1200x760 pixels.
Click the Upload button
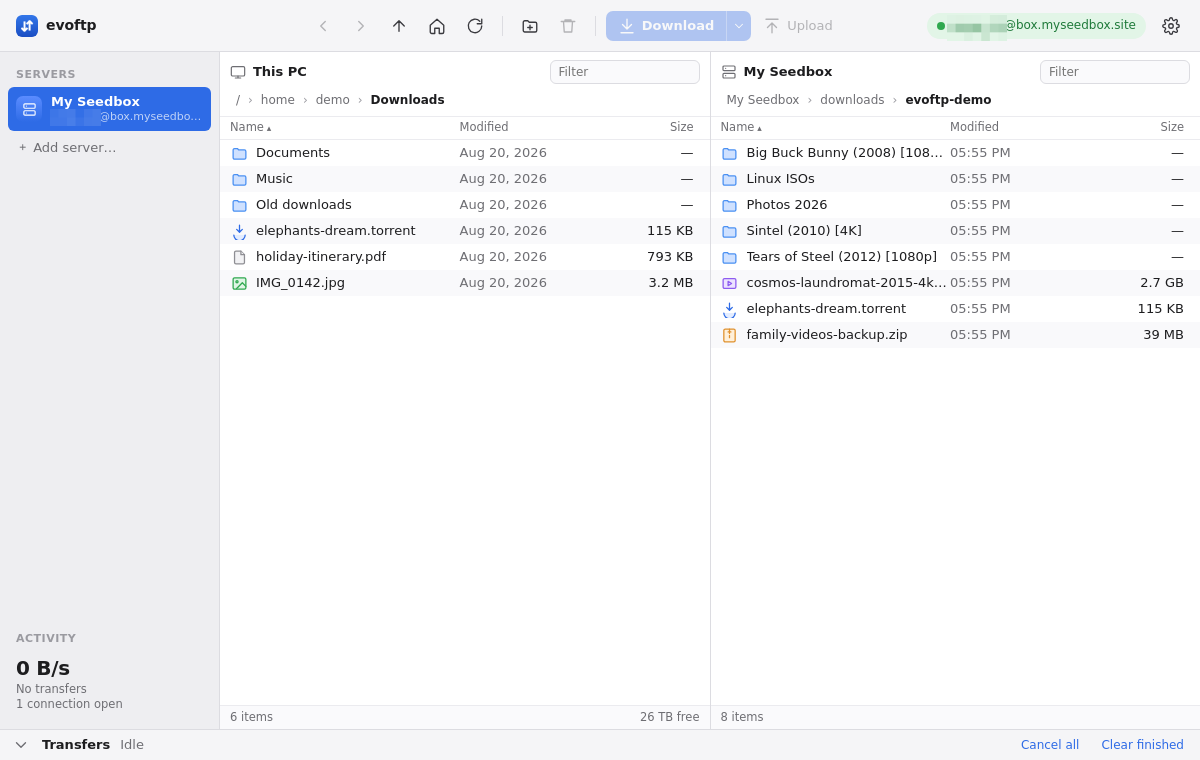tap(798, 26)
